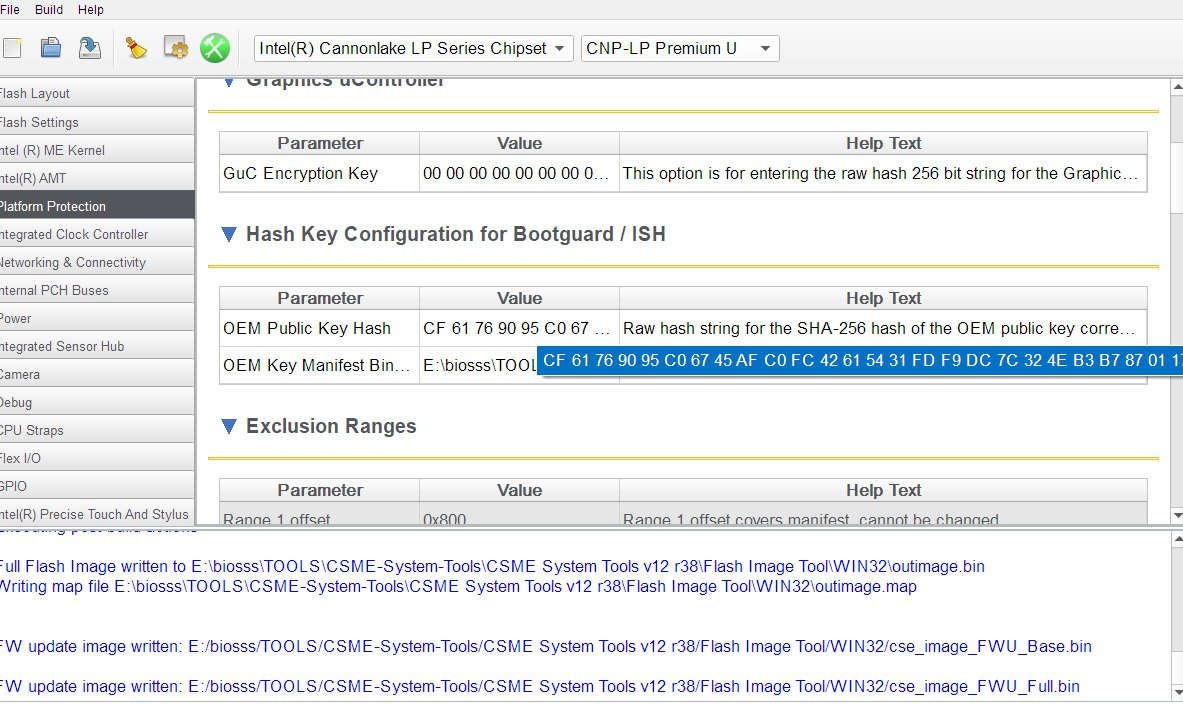
Task: Collapse the Graphics uController section
Action: 229,81
